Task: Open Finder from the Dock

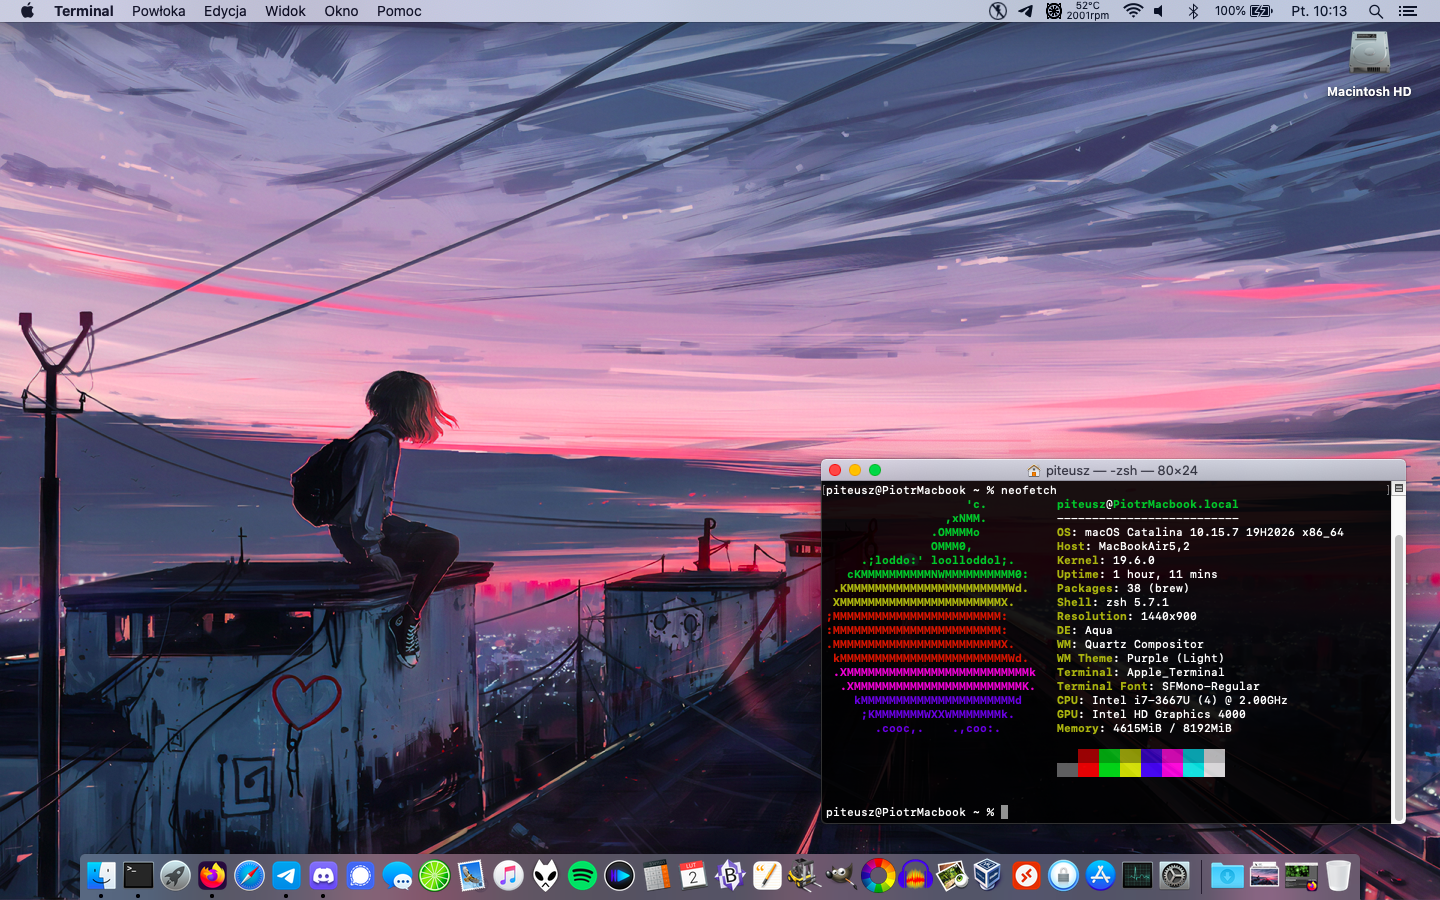Action: pyautogui.click(x=101, y=876)
